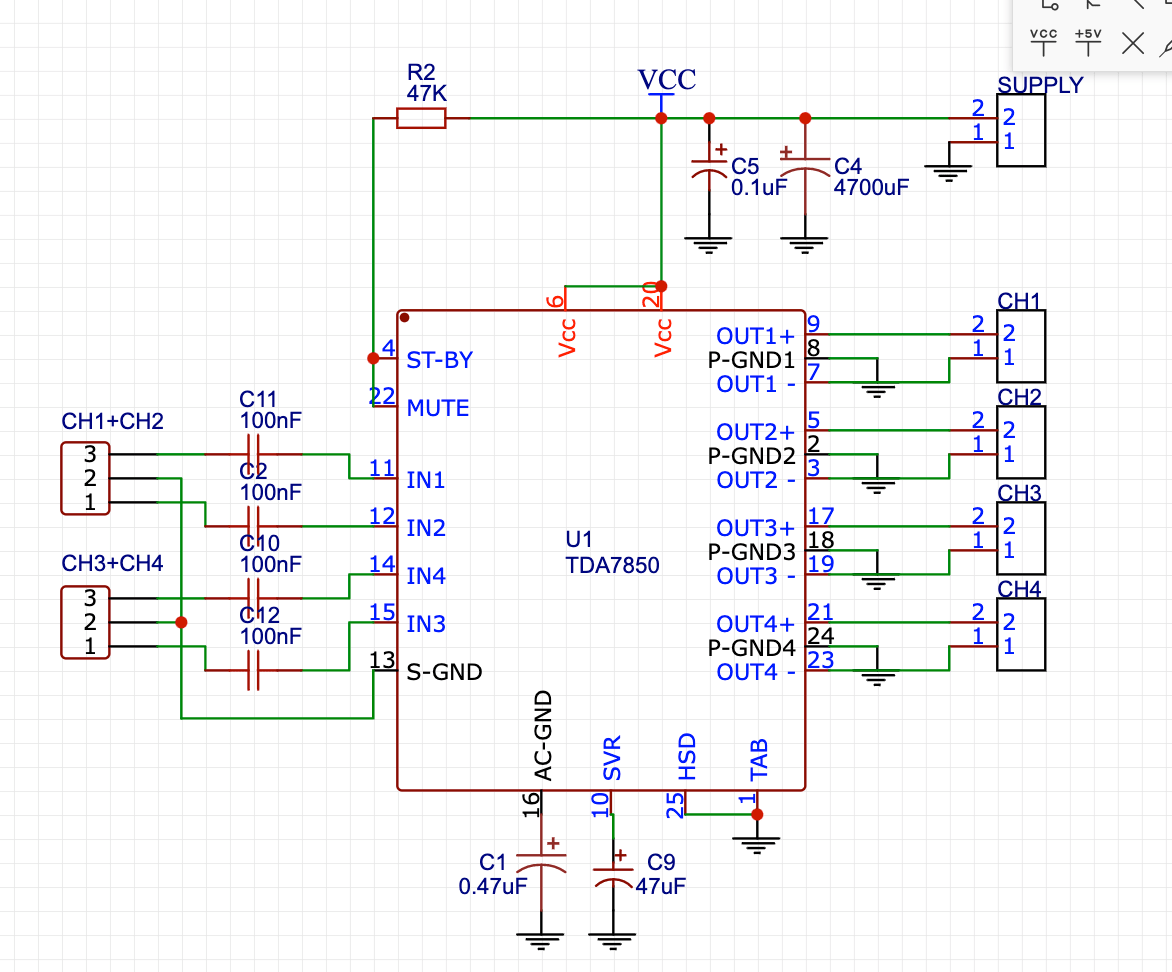The image size is (1172, 972).
Task: Select the CH1+CH2 input connector body
Action: [x=85, y=479]
